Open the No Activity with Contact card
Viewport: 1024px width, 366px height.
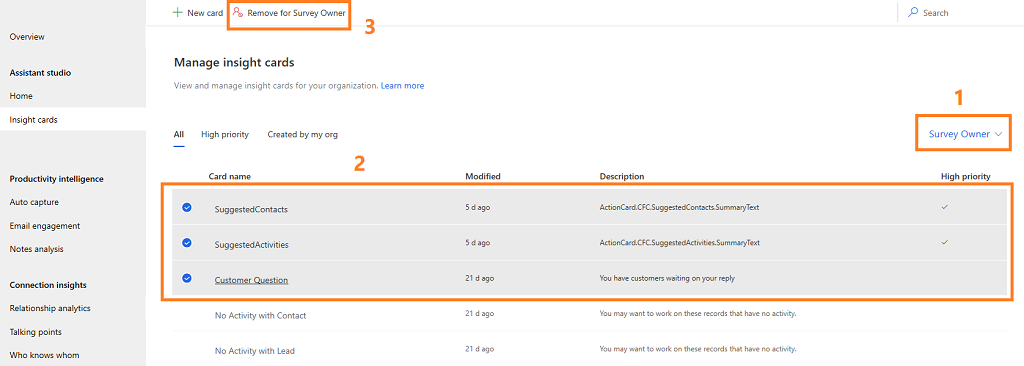coord(261,315)
